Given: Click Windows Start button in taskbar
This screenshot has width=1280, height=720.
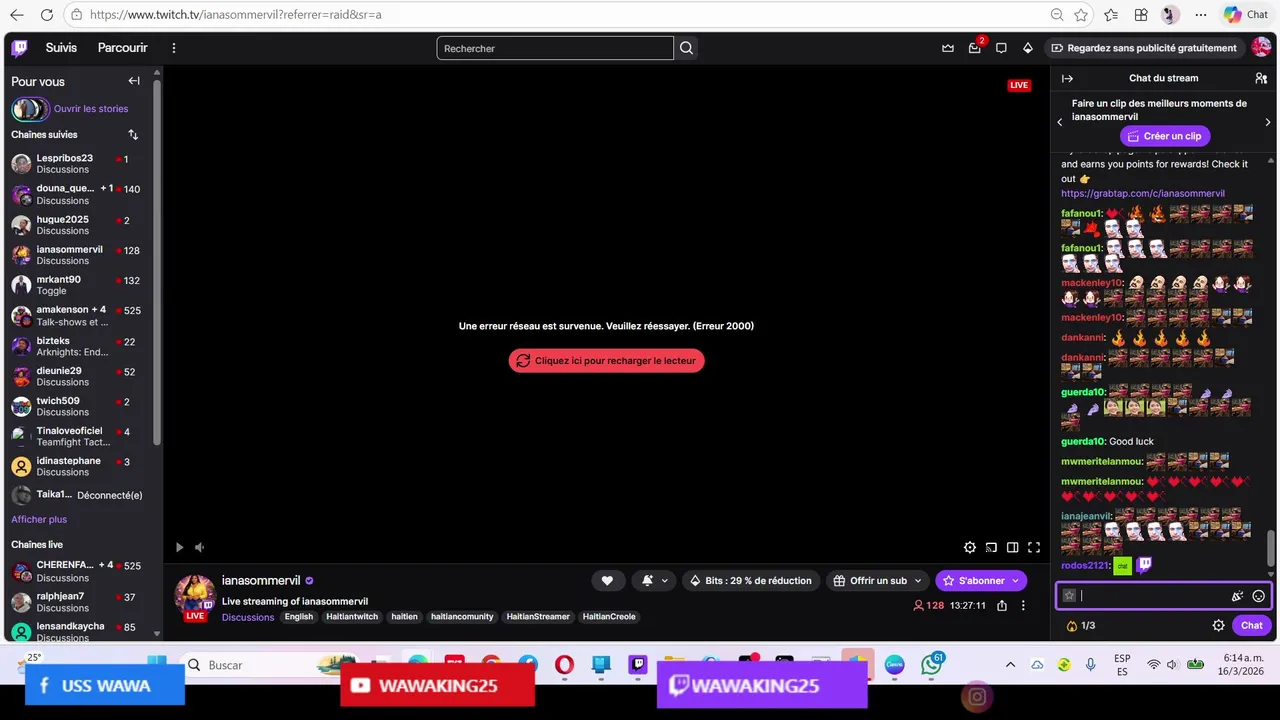Looking at the screenshot, I should [x=157, y=664].
